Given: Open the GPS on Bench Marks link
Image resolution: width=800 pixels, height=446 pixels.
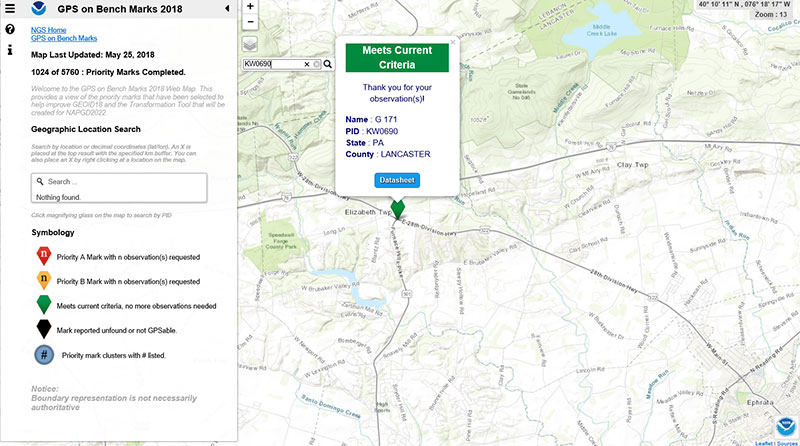Looking at the screenshot, I should (x=65, y=38).
